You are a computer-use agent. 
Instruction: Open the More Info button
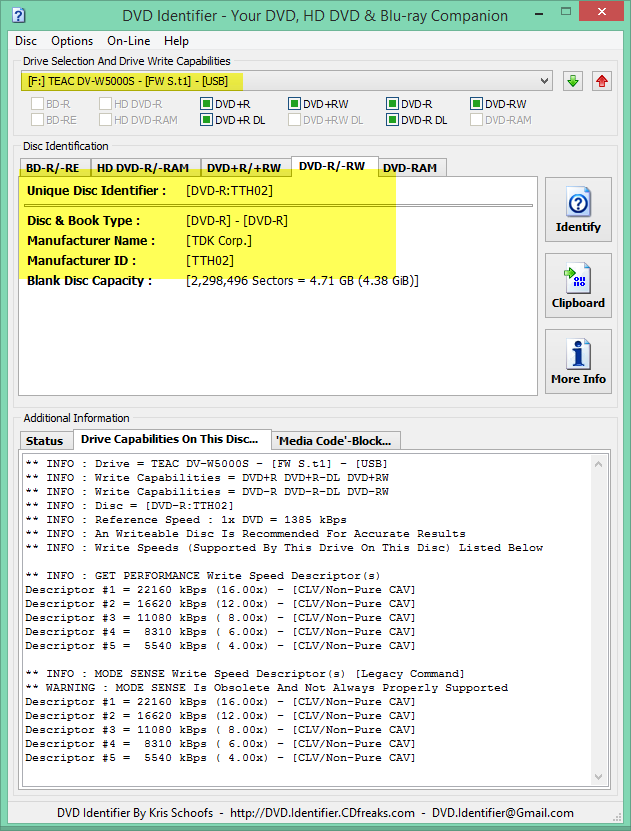578,361
